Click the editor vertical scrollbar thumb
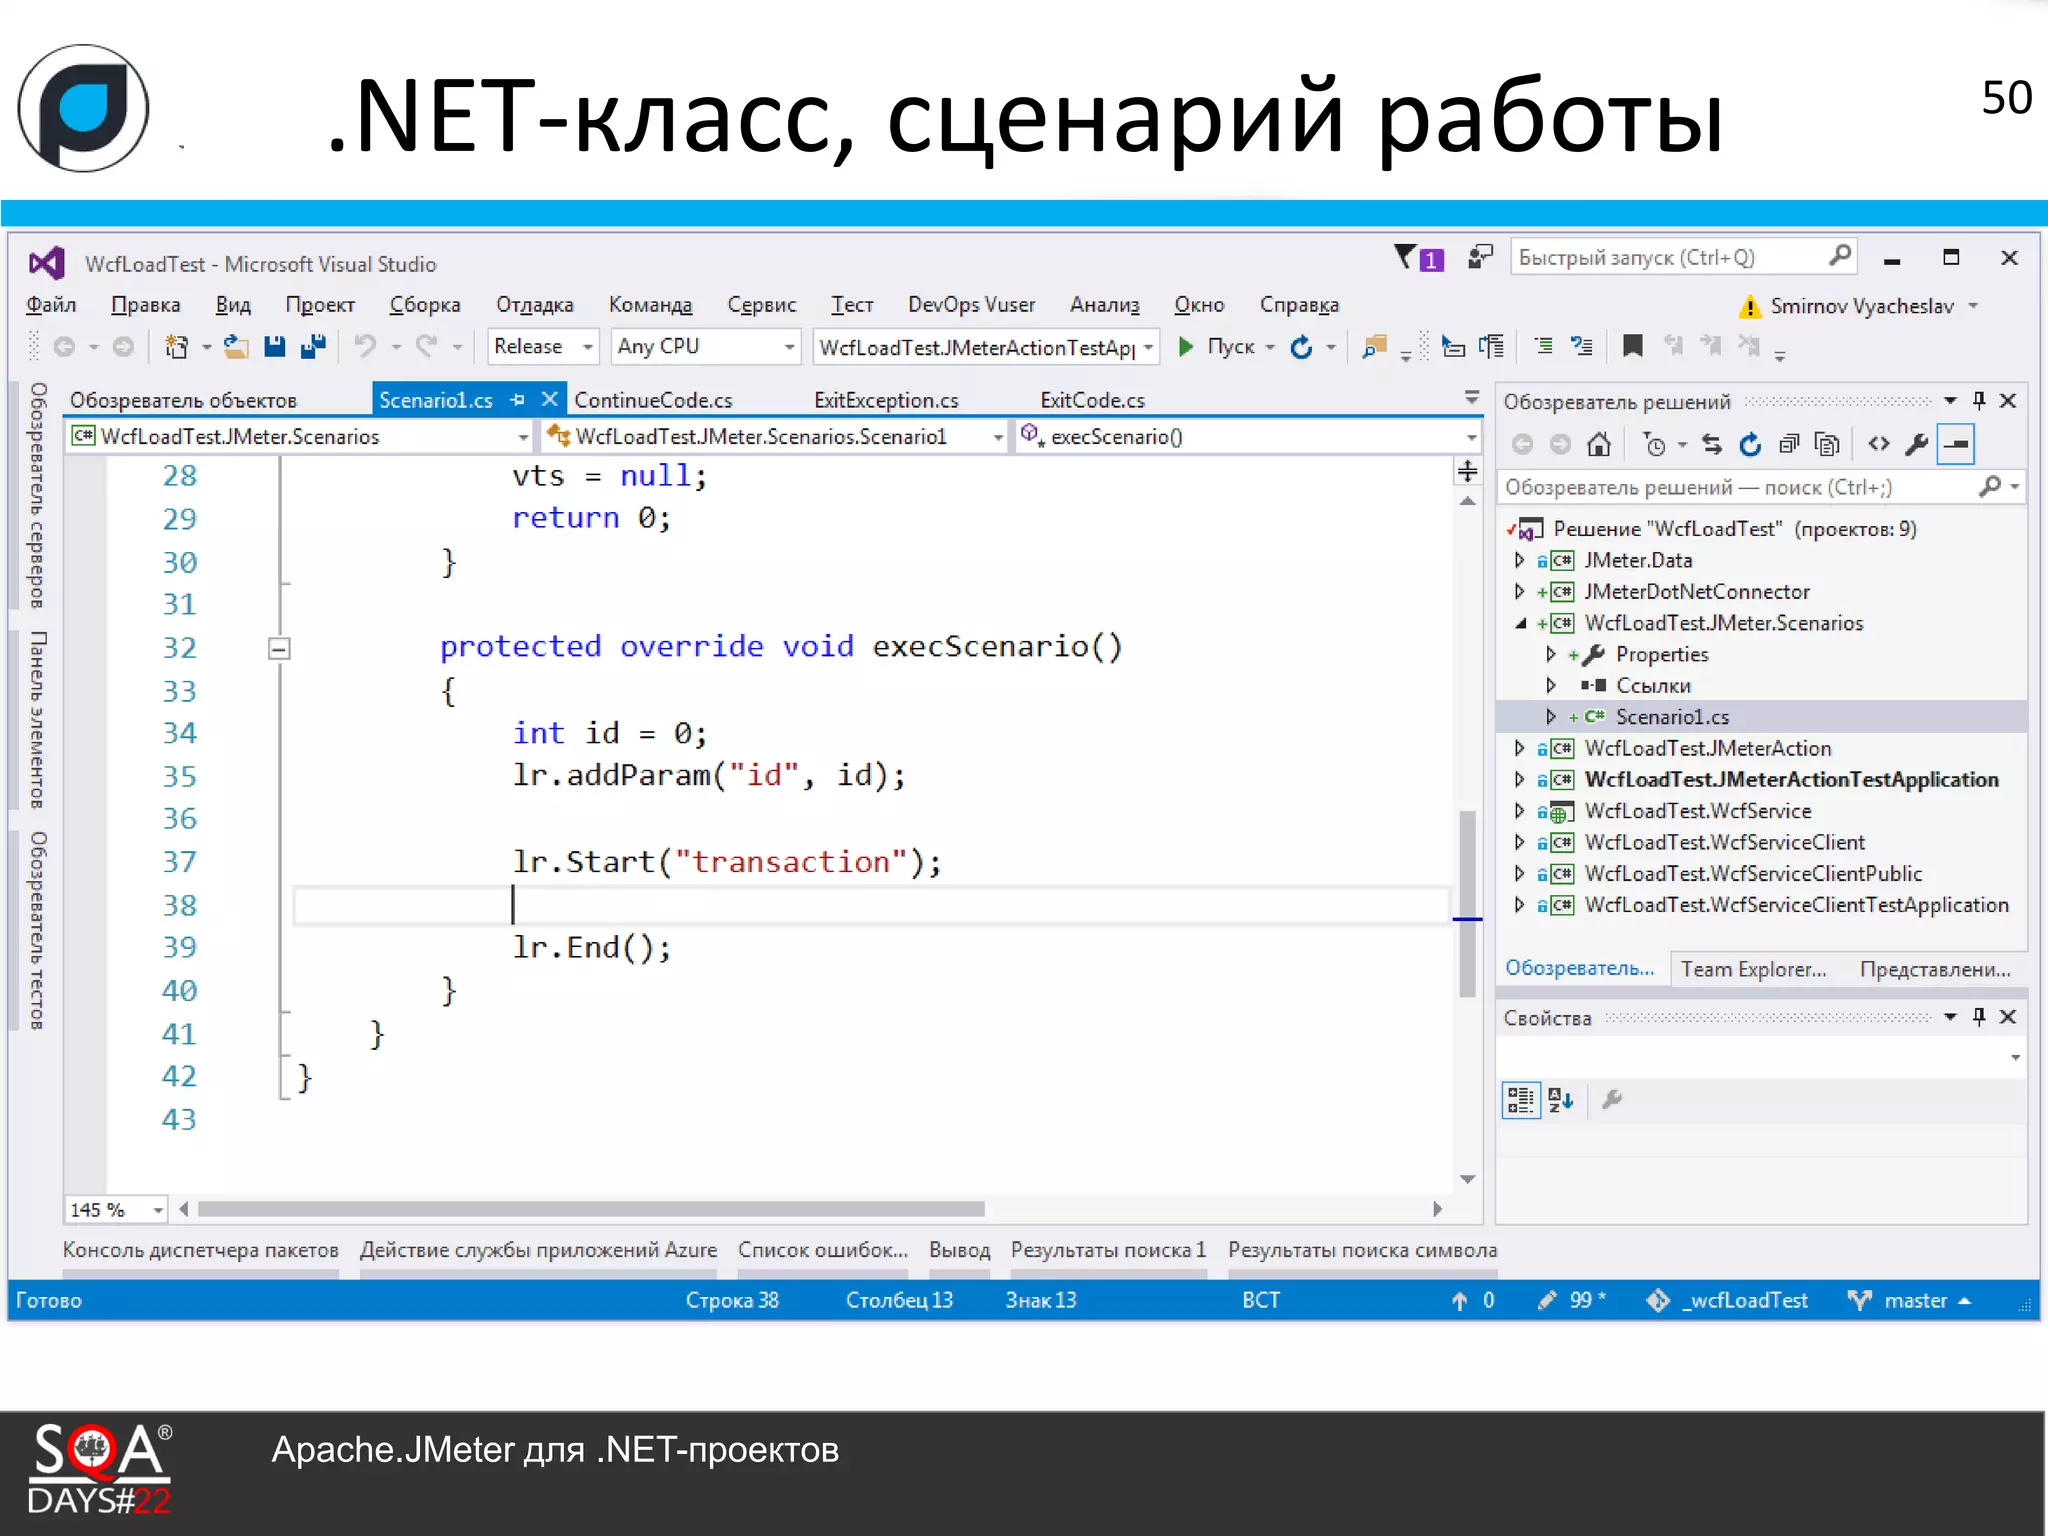The height and width of the screenshot is (1536, 2048). click(x=1468, y=904)
